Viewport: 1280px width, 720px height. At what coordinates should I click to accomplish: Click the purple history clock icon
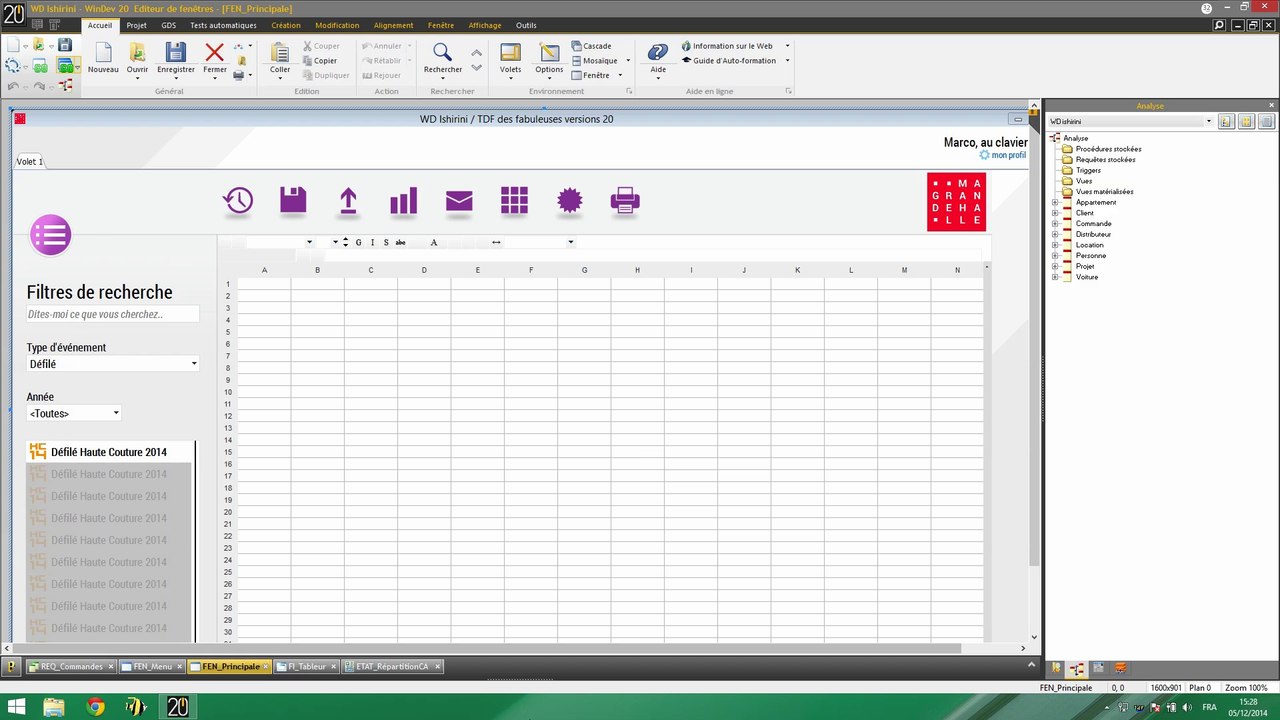click(238, 201)
